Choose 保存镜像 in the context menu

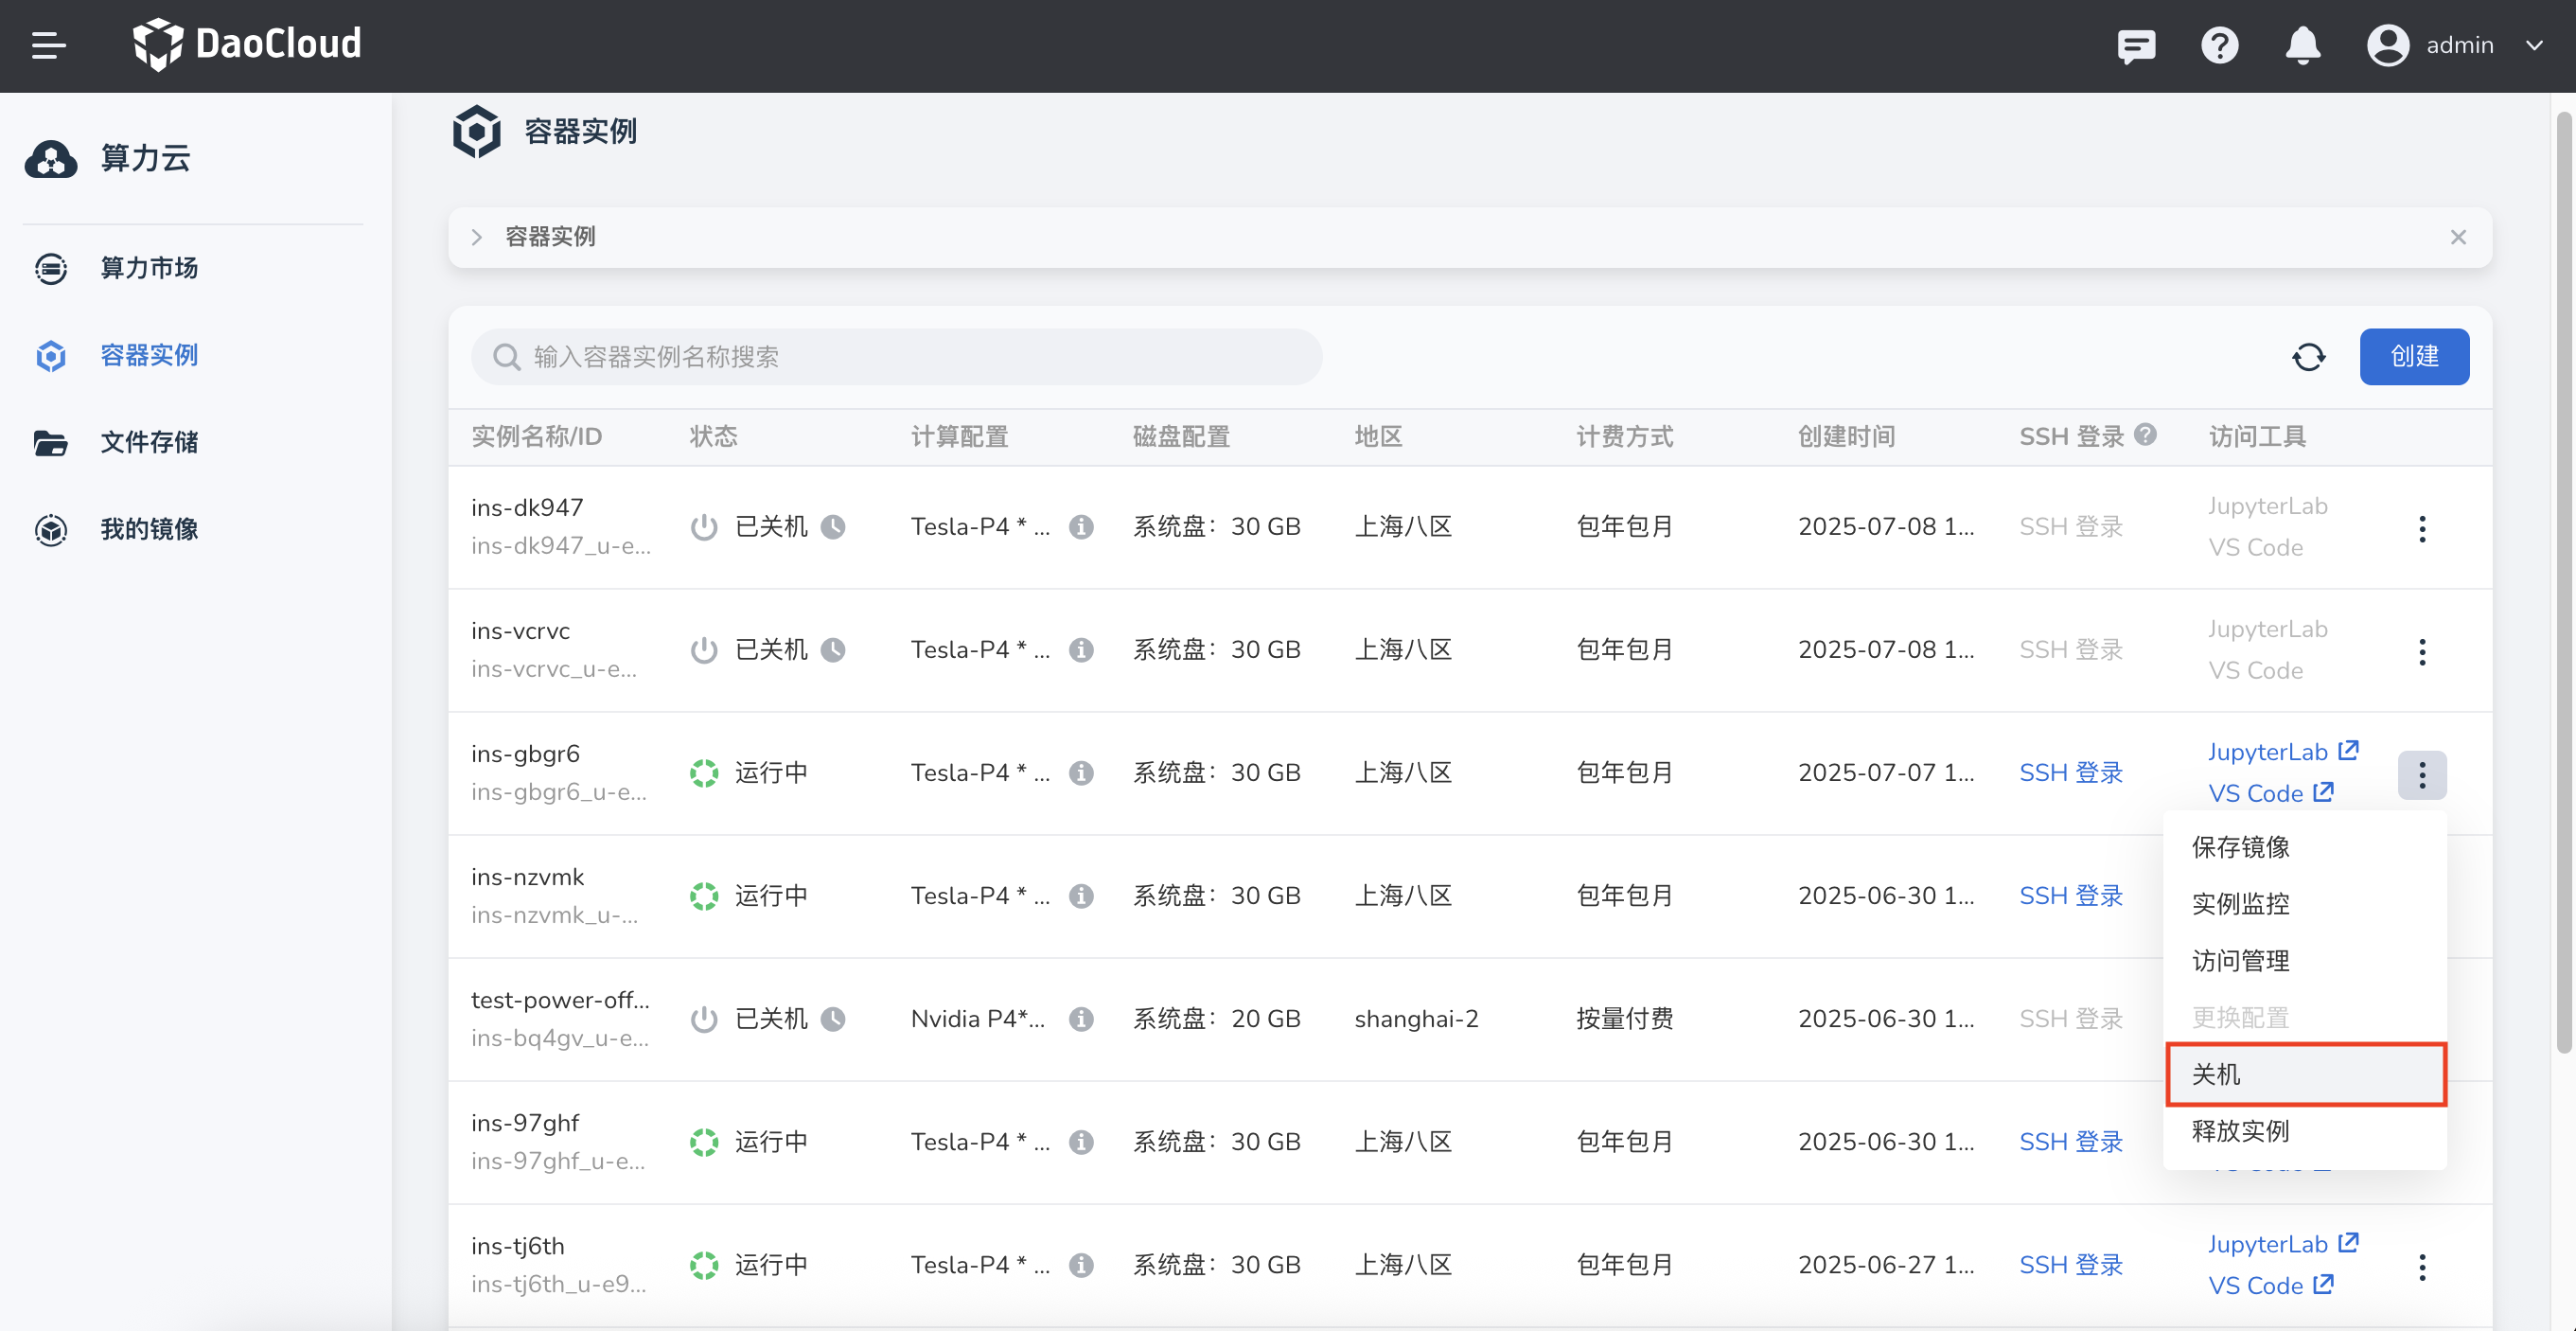tap(2240, 847)
